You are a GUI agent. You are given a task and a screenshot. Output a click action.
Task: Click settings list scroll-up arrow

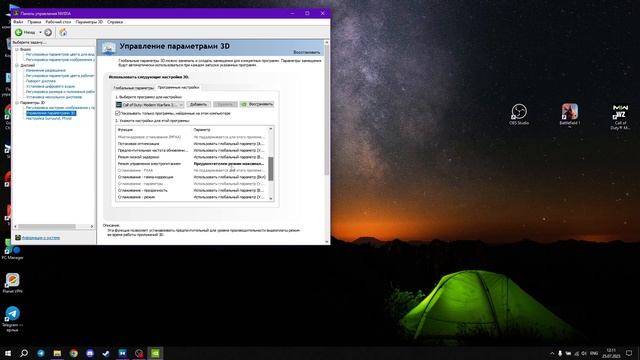271,129
